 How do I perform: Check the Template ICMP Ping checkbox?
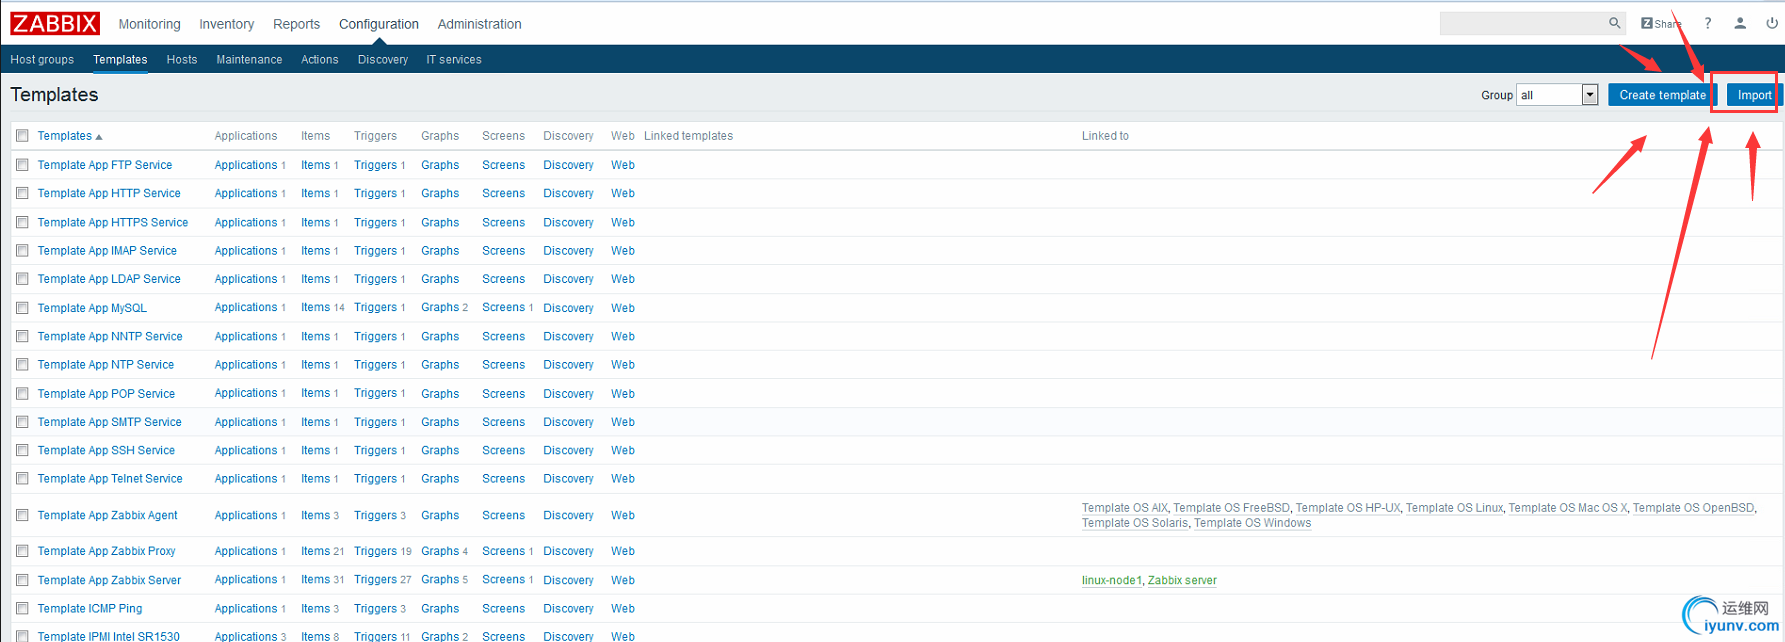click(22, 608)
